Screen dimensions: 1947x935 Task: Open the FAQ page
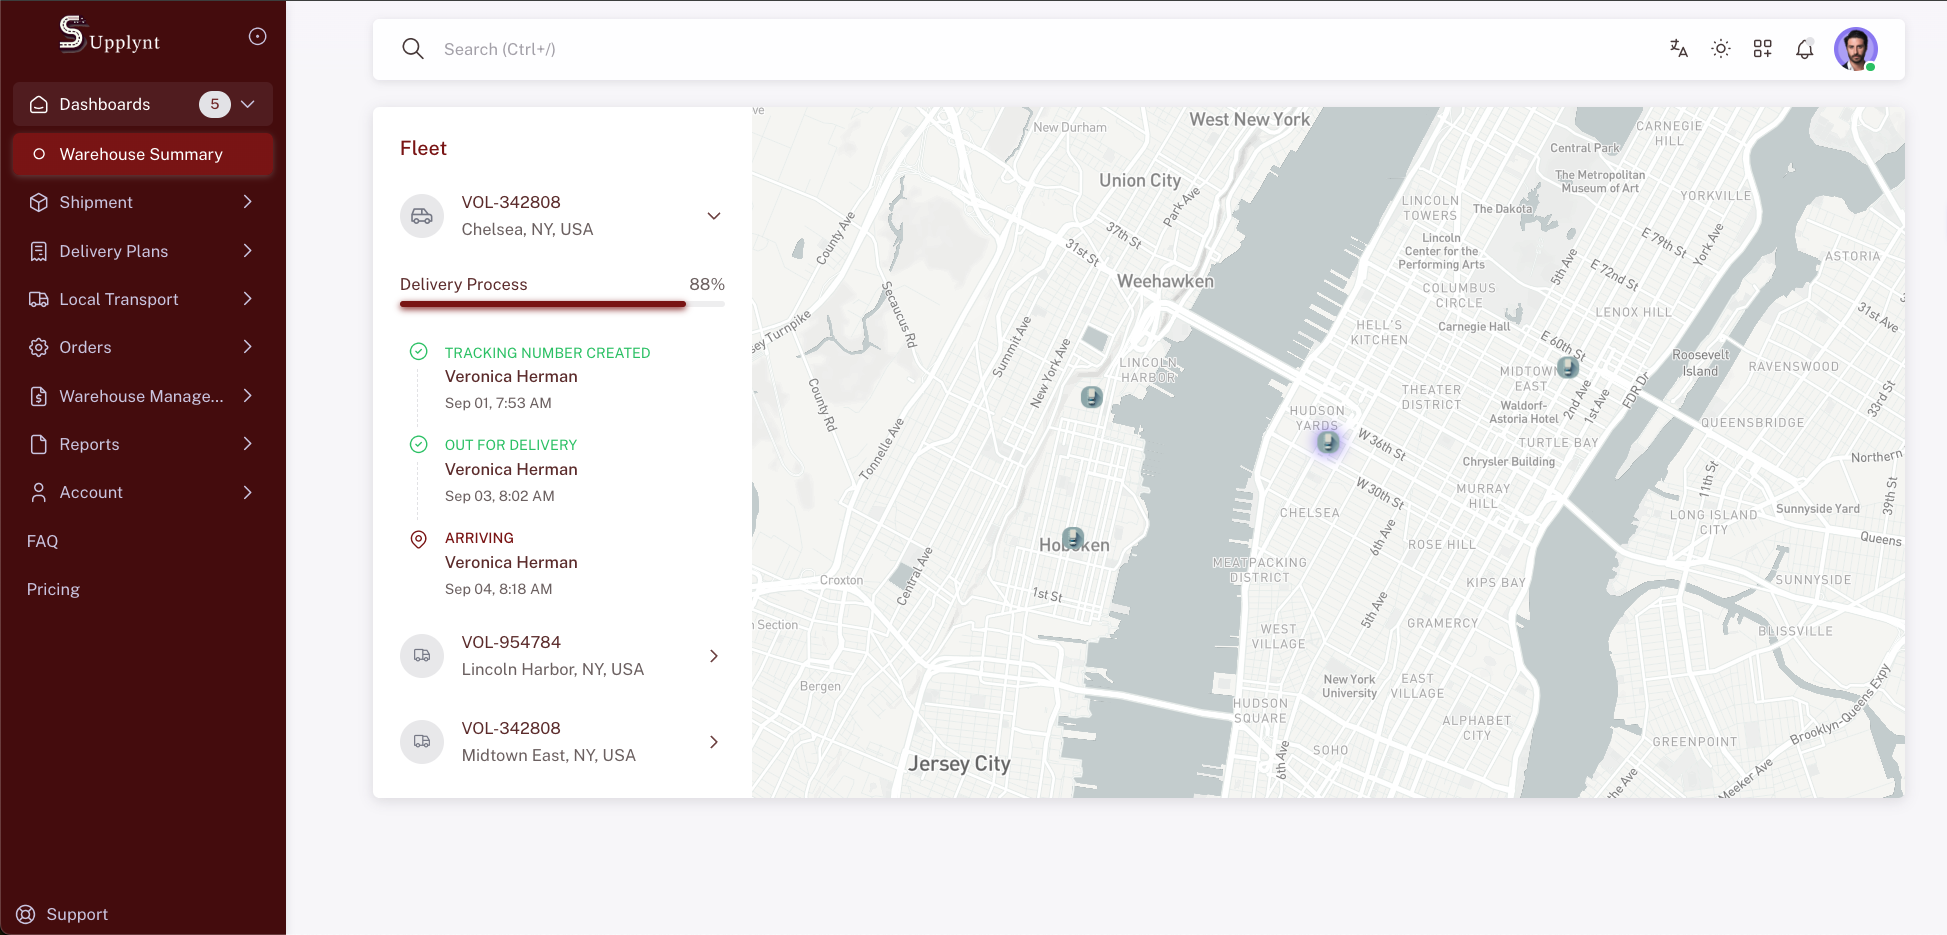[43, 541]
